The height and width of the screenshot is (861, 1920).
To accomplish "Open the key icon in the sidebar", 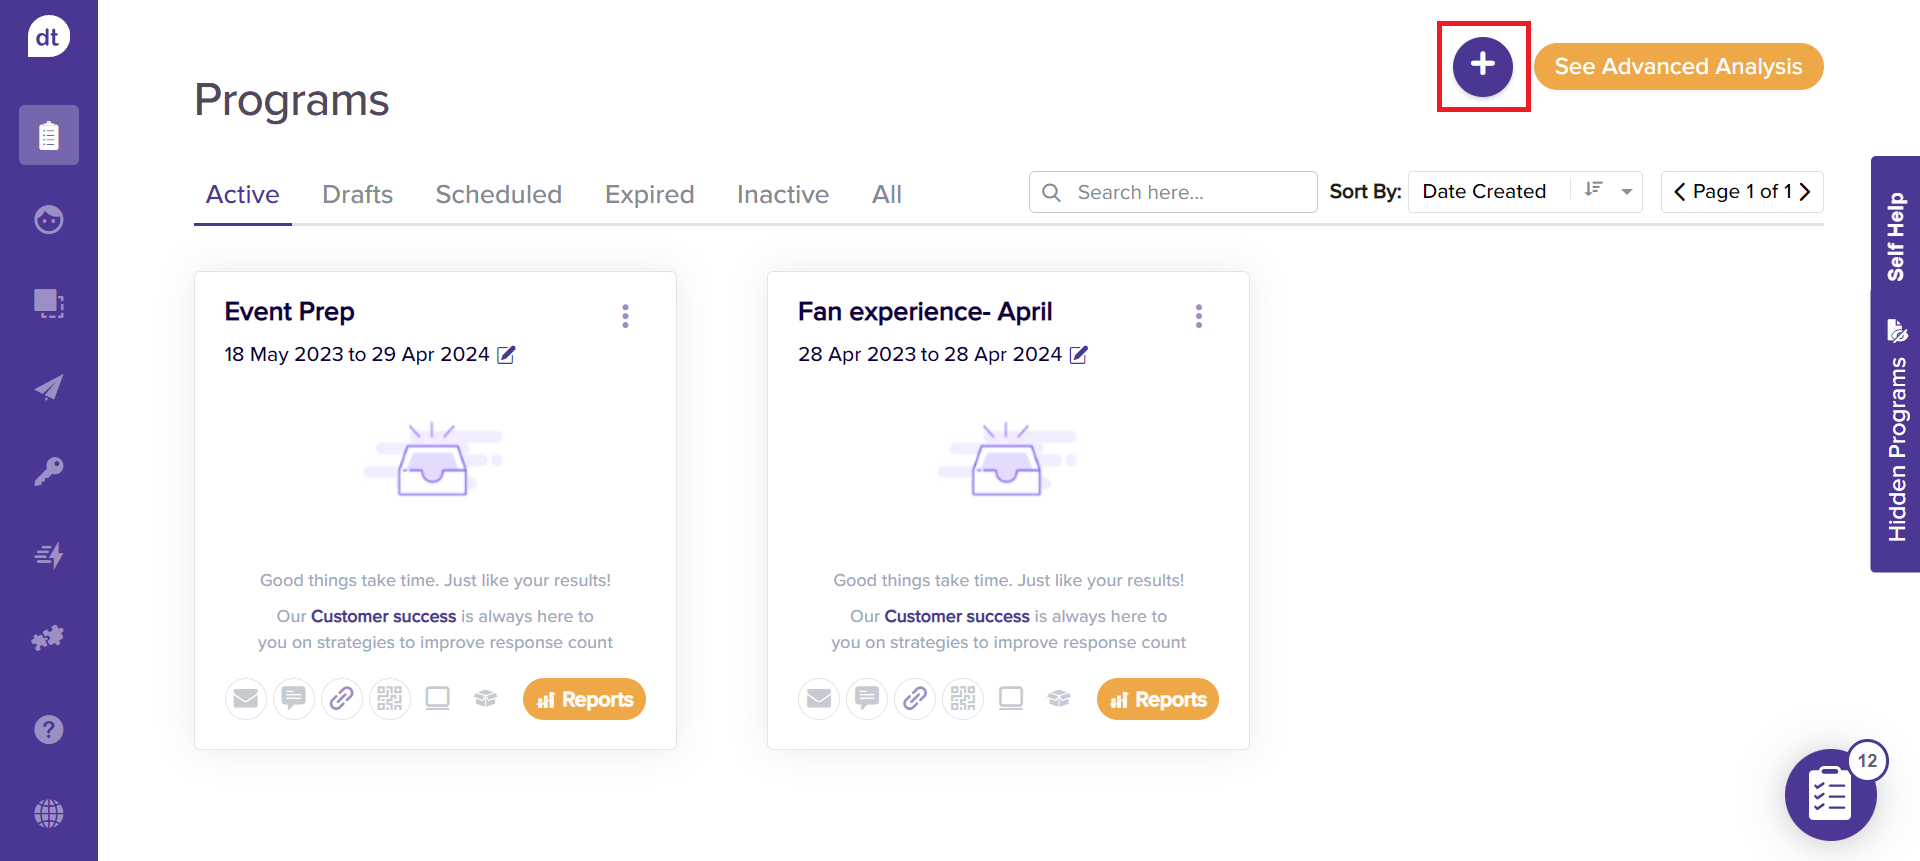I will point(49,471).
